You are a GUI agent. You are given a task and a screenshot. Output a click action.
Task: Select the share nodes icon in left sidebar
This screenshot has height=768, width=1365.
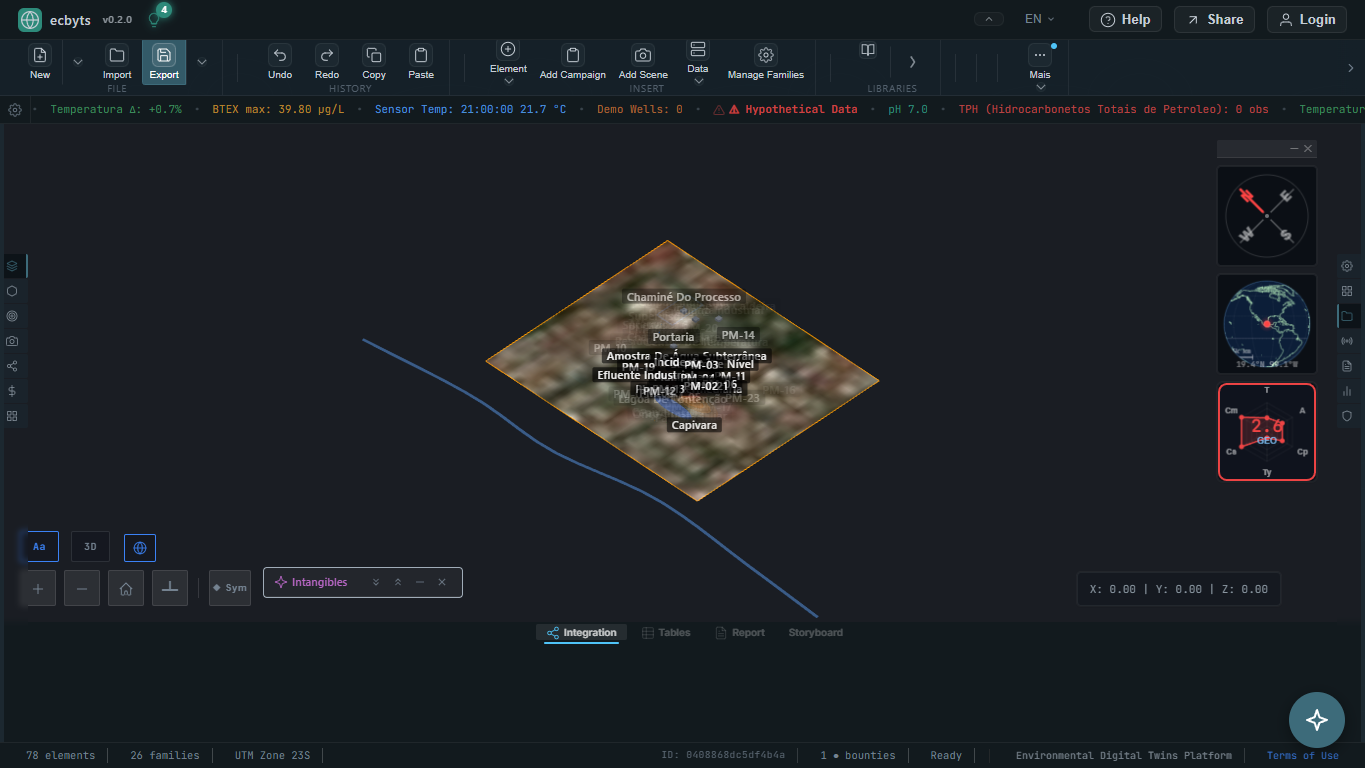coord(12,366)
